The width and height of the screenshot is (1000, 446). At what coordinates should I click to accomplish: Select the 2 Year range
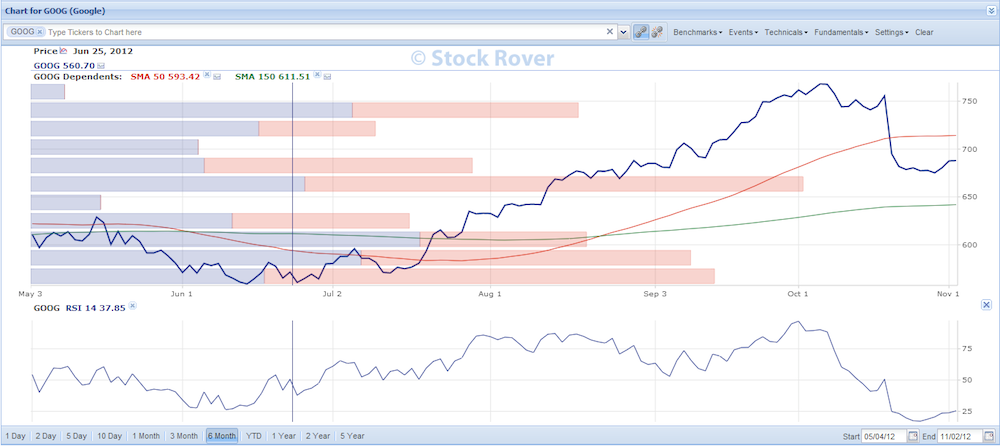click(x=318, y=436)
